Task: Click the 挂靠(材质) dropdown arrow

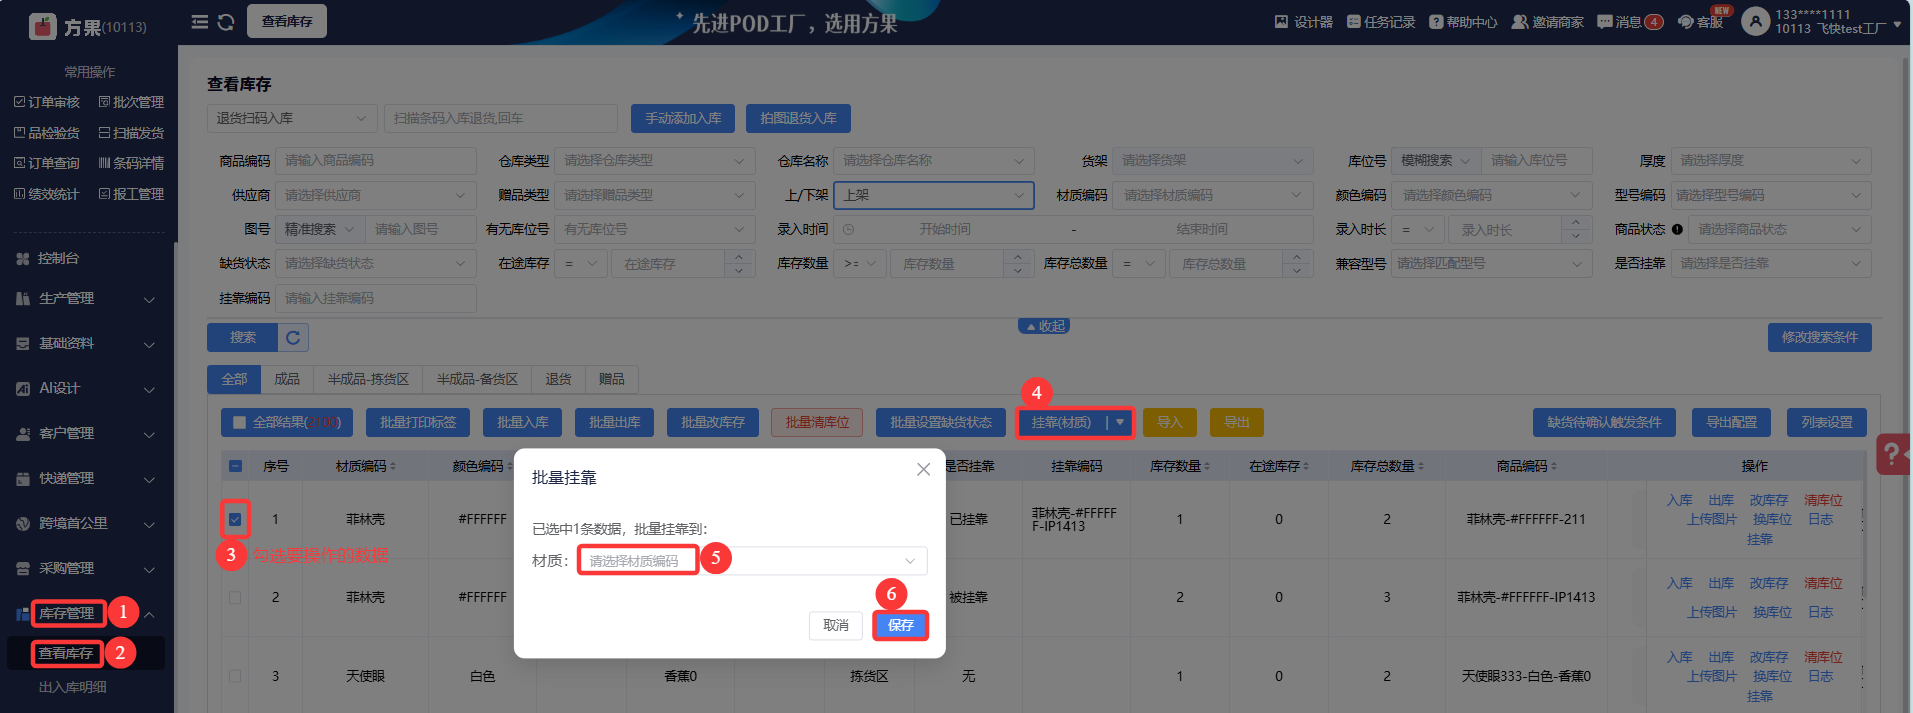Action: pos(1120,423)
